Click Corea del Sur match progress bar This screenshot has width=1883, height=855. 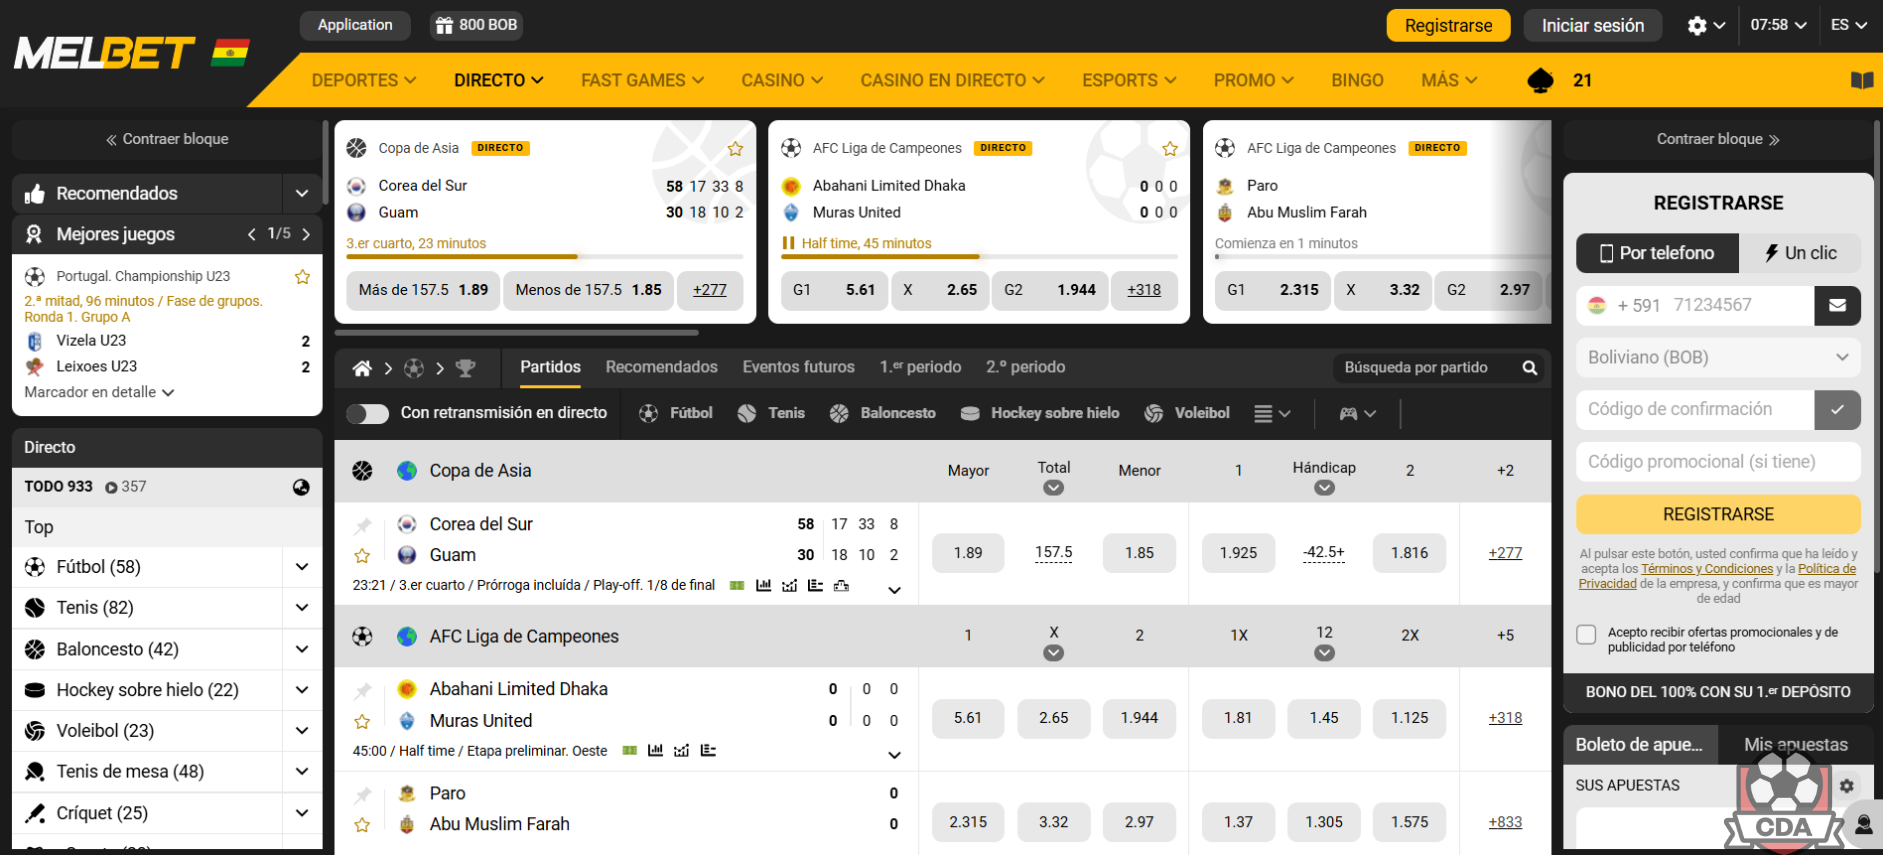[x=545, y=257]
